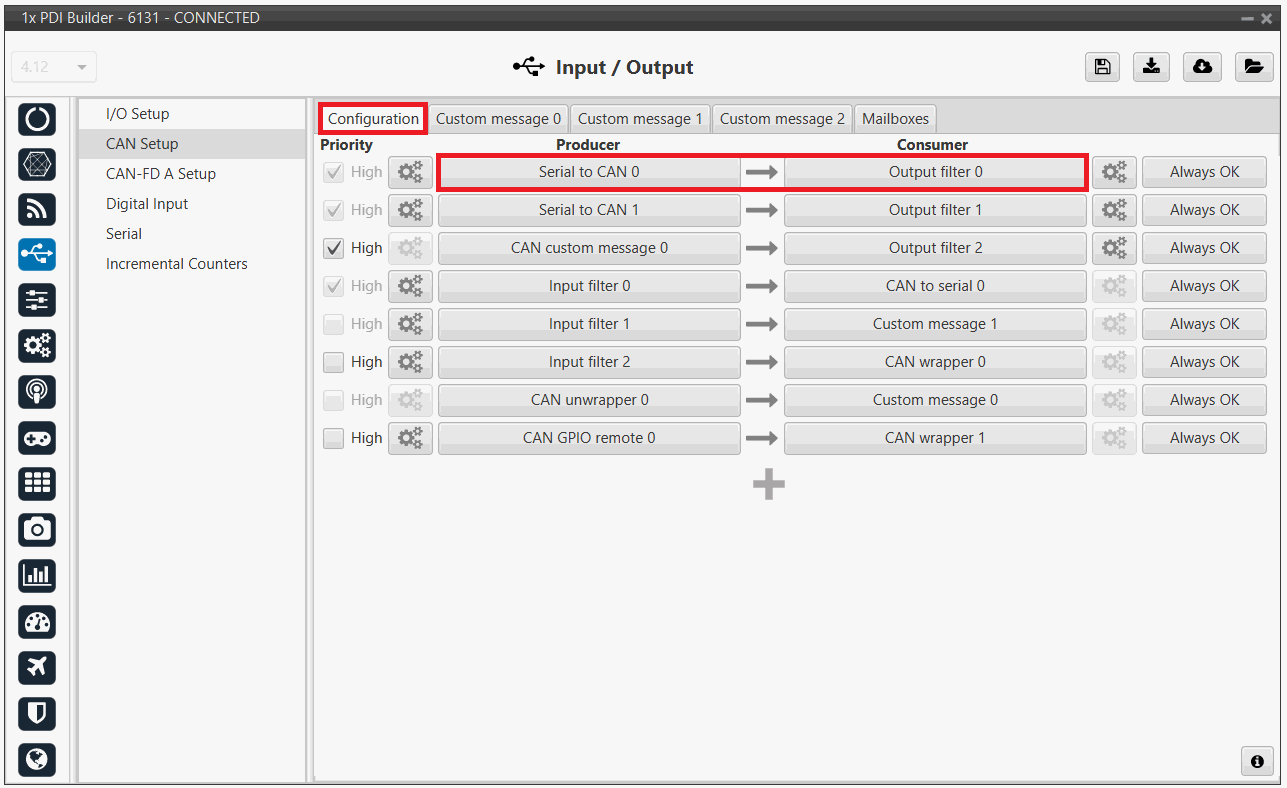Enable High priority for CAN GPIO remote 0

pos(334,438)
